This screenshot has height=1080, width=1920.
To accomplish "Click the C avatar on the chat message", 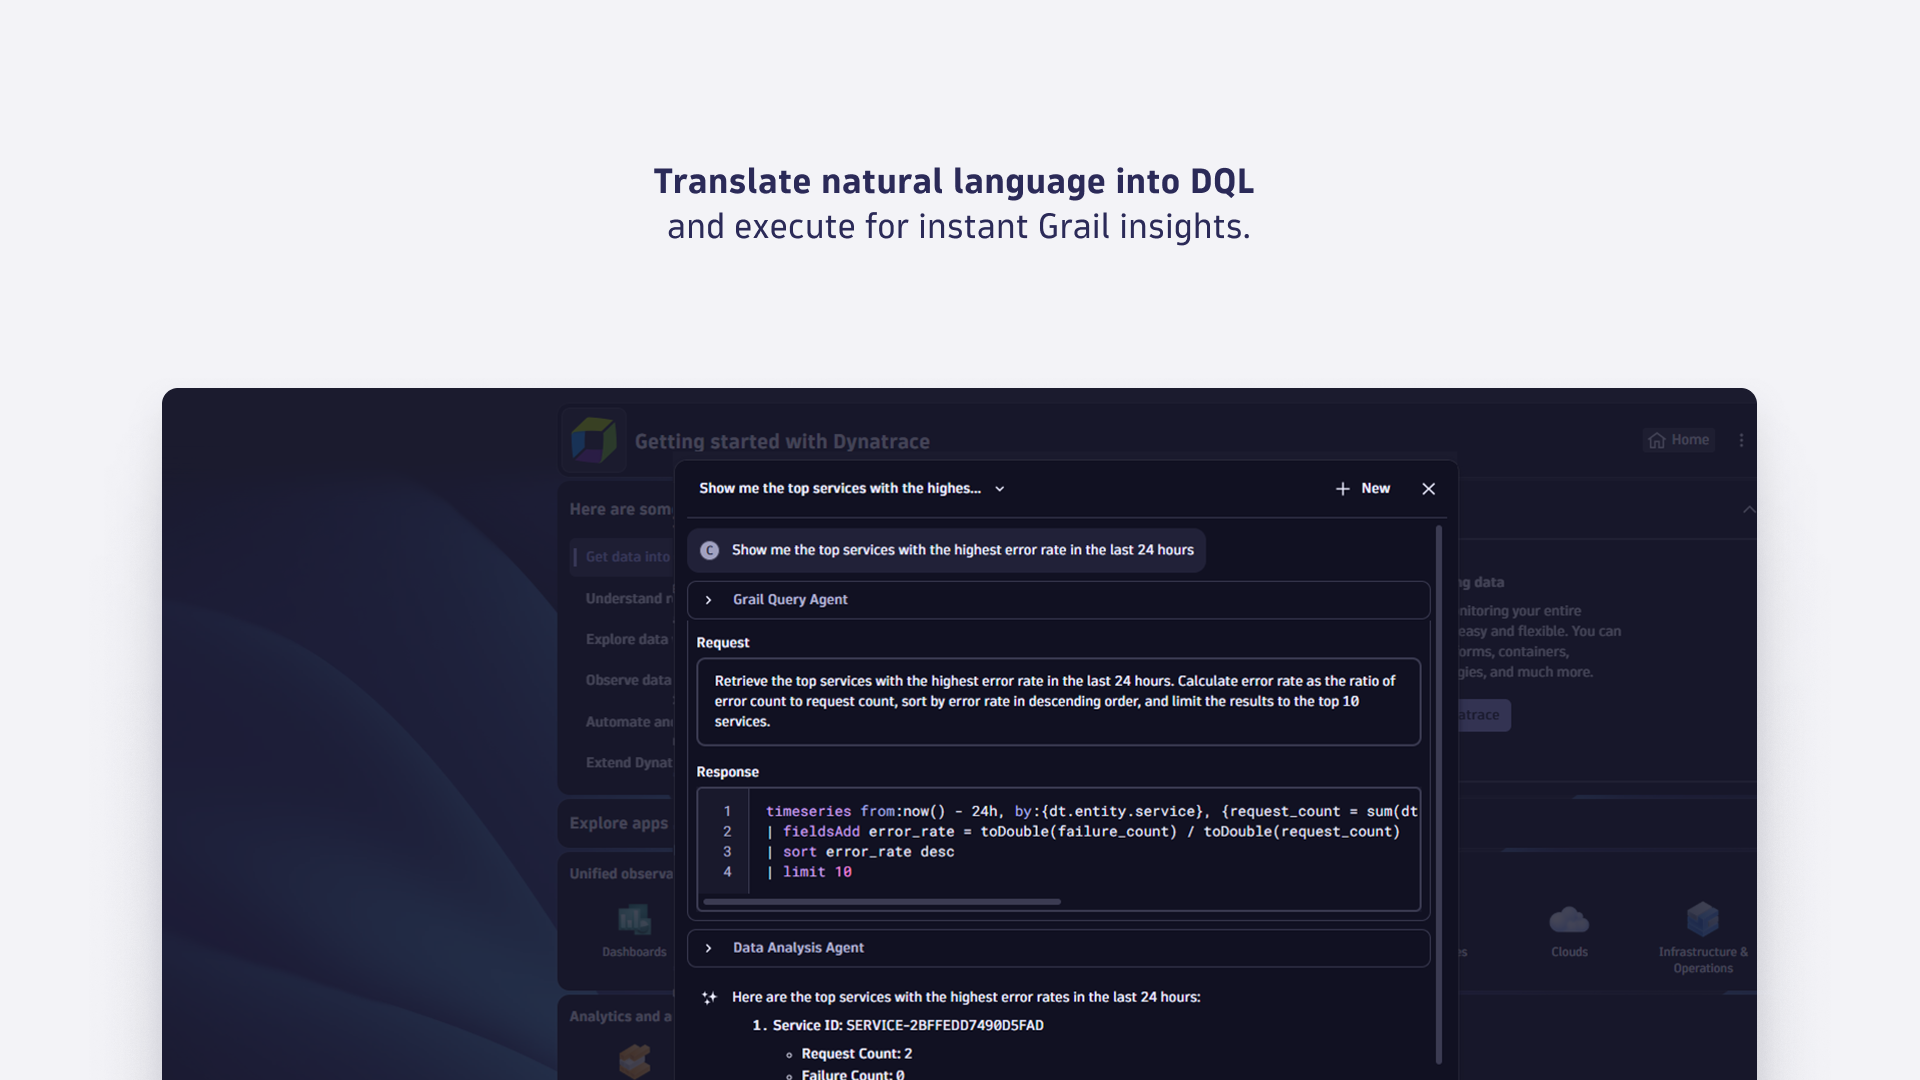I will point(709,550).
